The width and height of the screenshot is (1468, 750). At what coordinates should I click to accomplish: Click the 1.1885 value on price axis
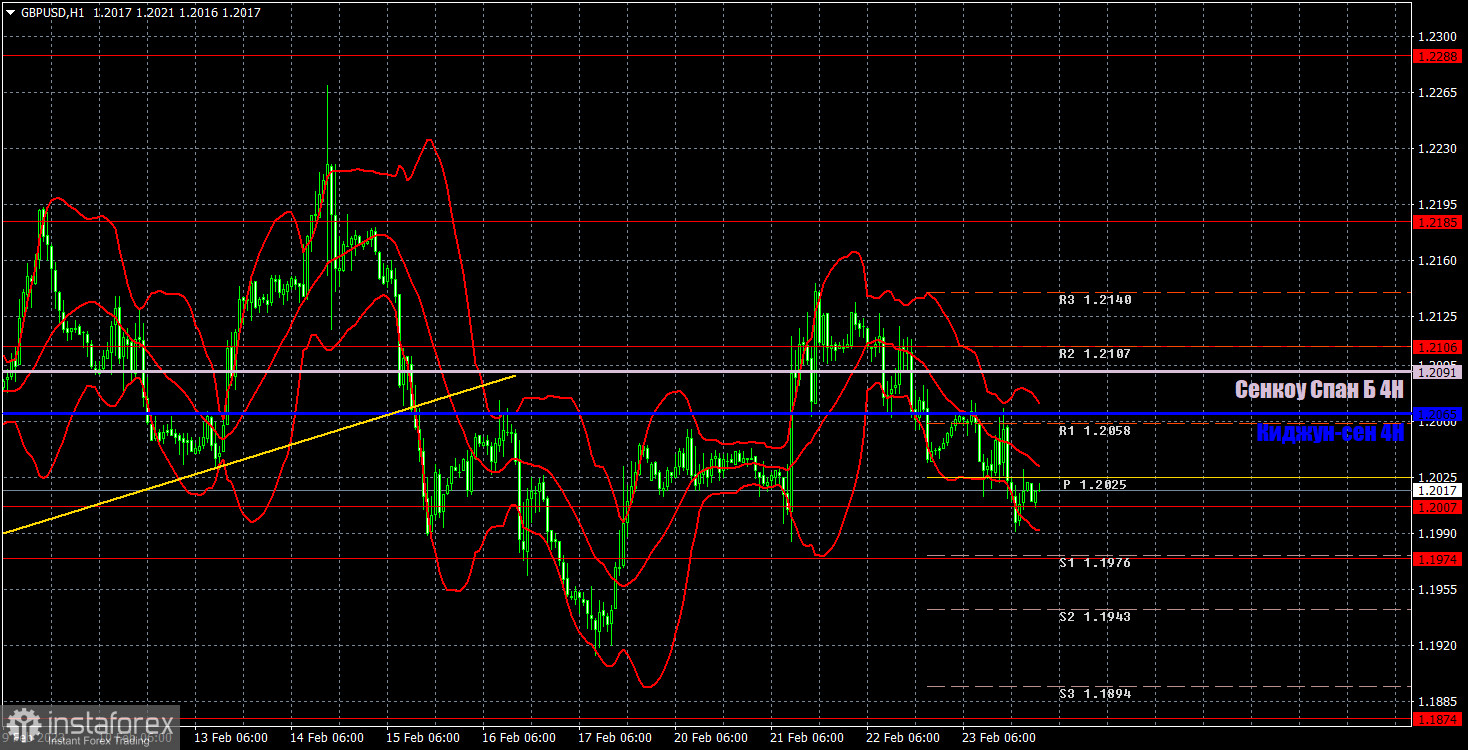click(x=1436, y=702)
